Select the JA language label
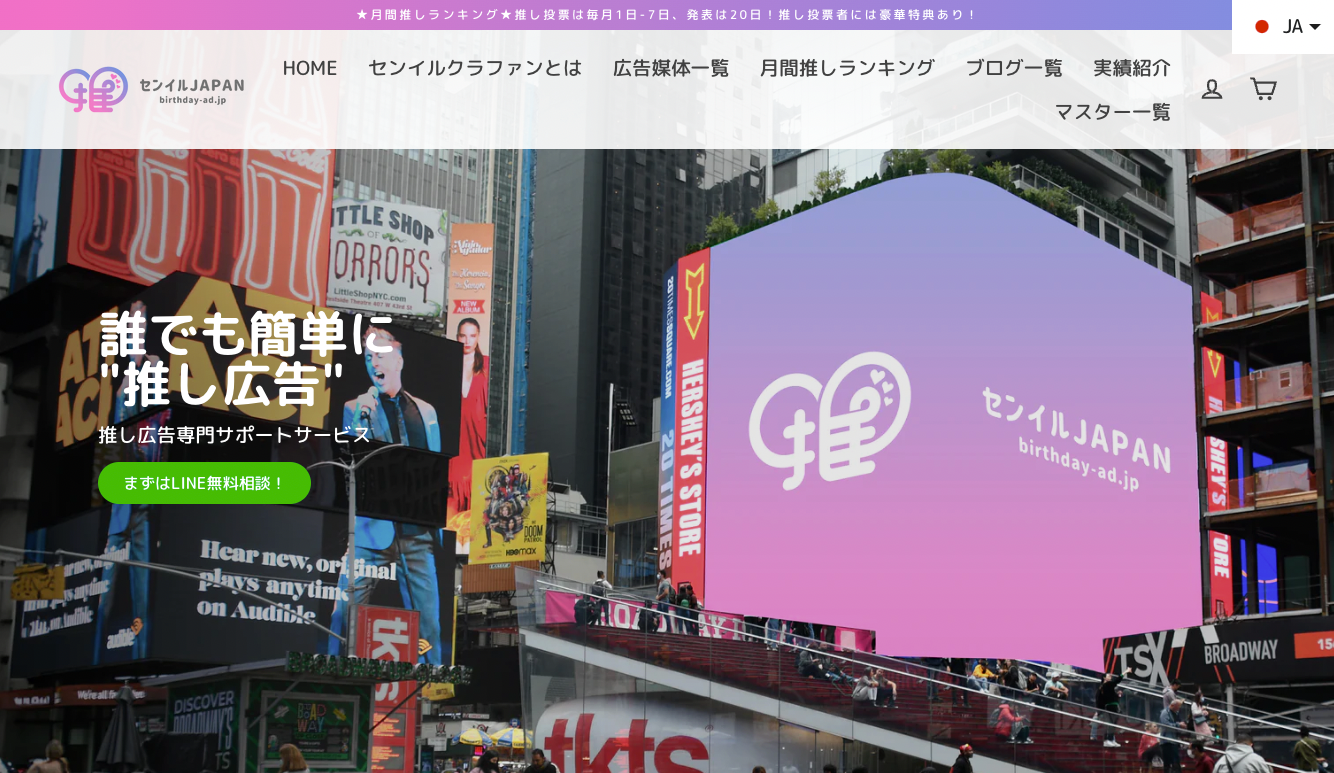Screen dimensions: 1334x773 1292,27
